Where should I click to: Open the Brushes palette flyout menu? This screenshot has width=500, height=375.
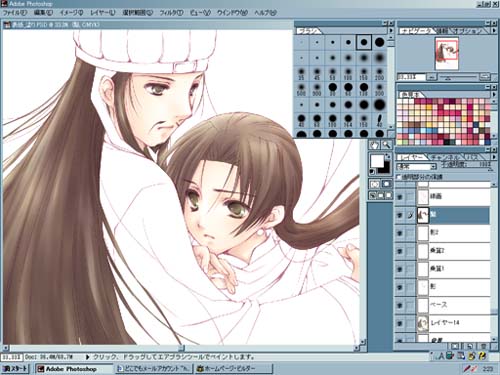[x=391, y=31]
